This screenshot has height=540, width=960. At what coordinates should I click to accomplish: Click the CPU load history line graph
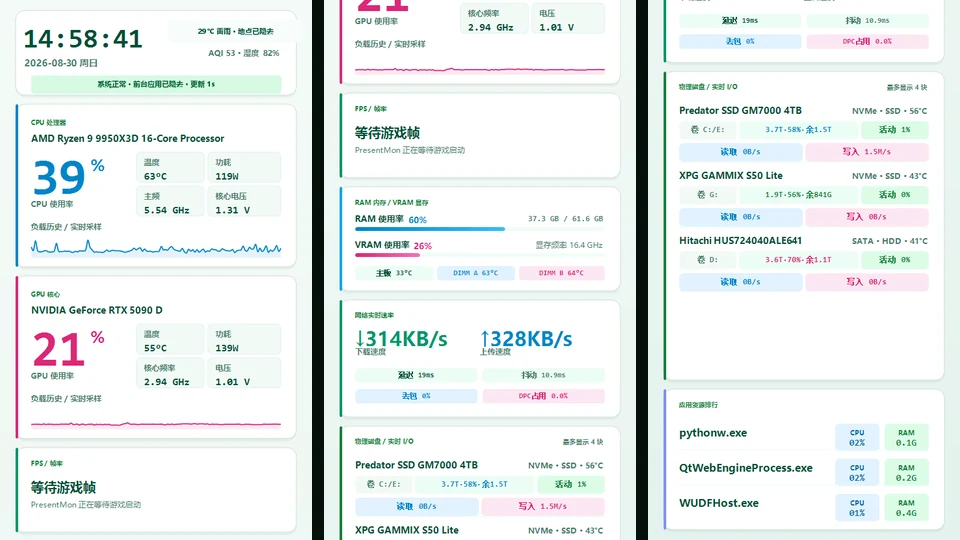tap(156, 247)
